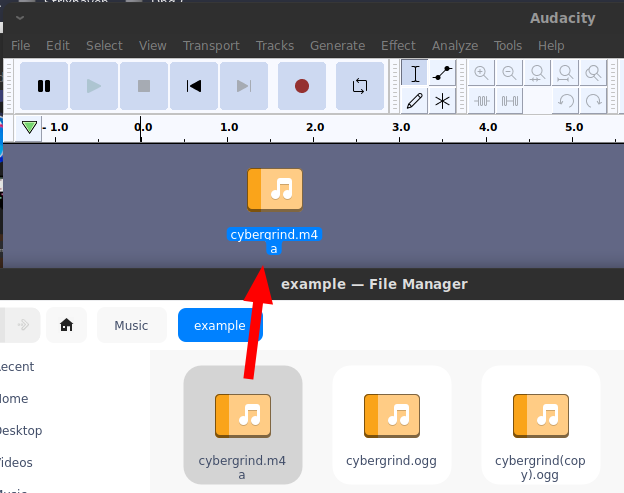Open the Tools menu
624x493 pixels.
(x=508, y=46)
